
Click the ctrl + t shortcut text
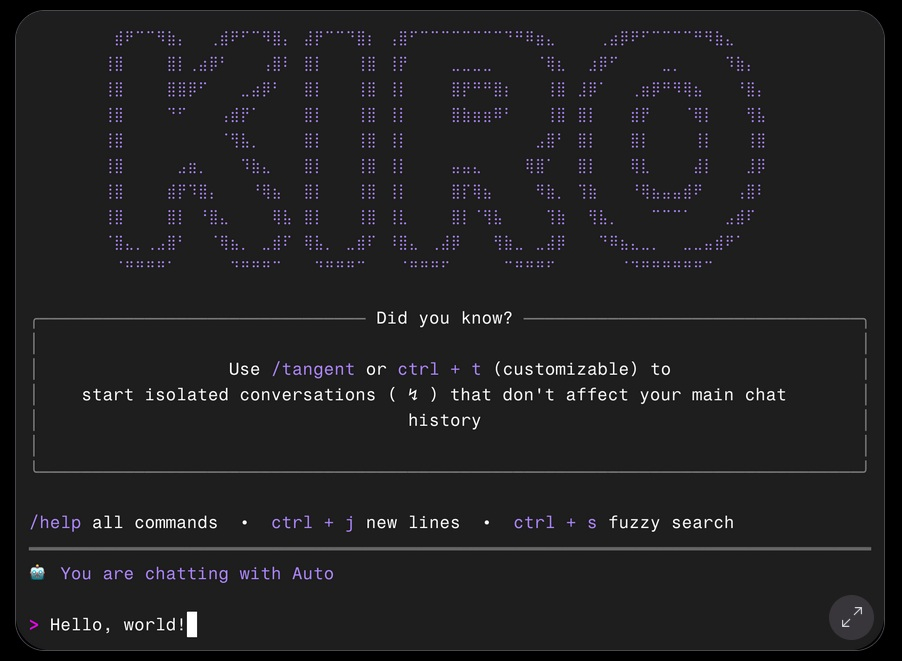pos(439,369)
